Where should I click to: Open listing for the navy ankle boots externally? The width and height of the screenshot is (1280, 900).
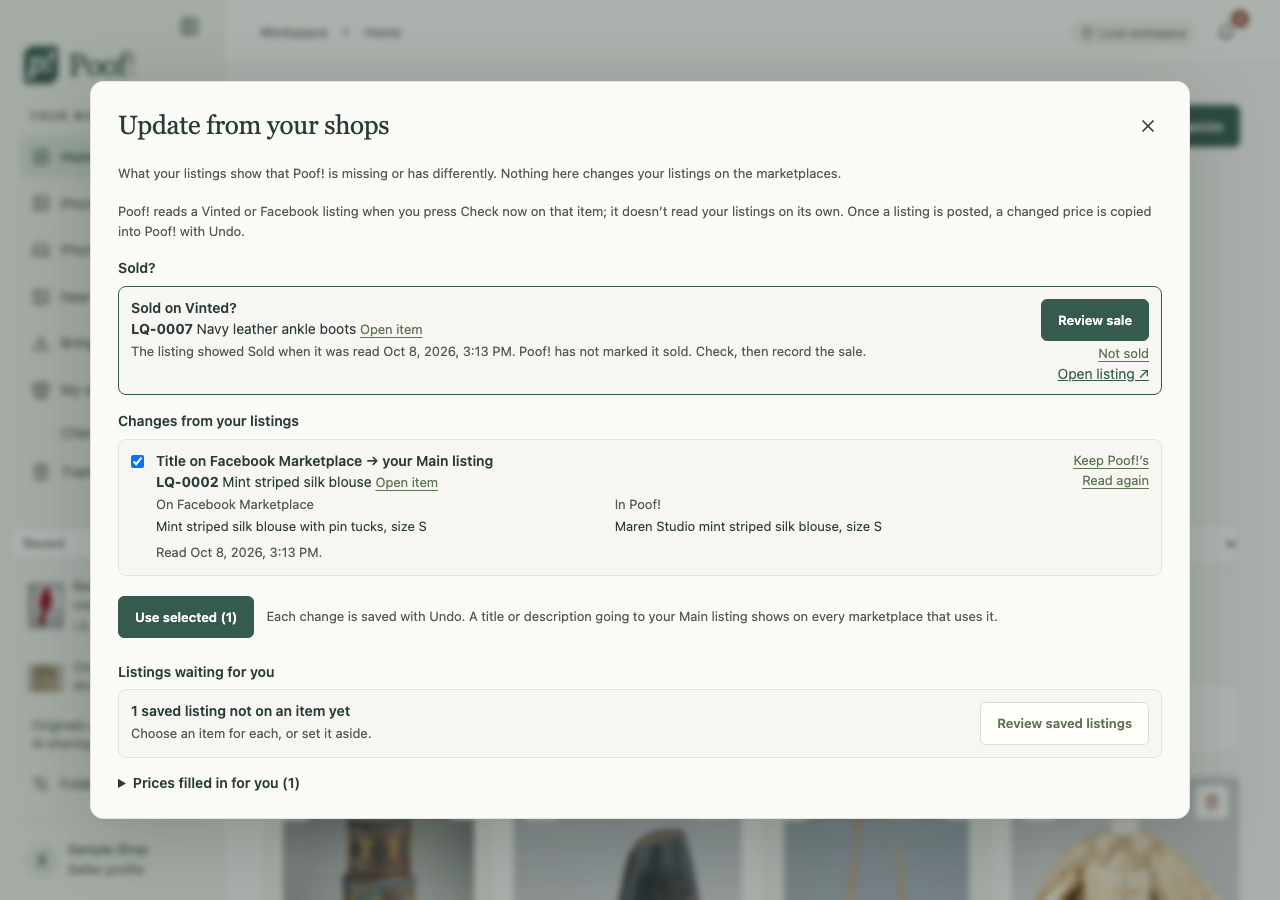(1103, 374)
